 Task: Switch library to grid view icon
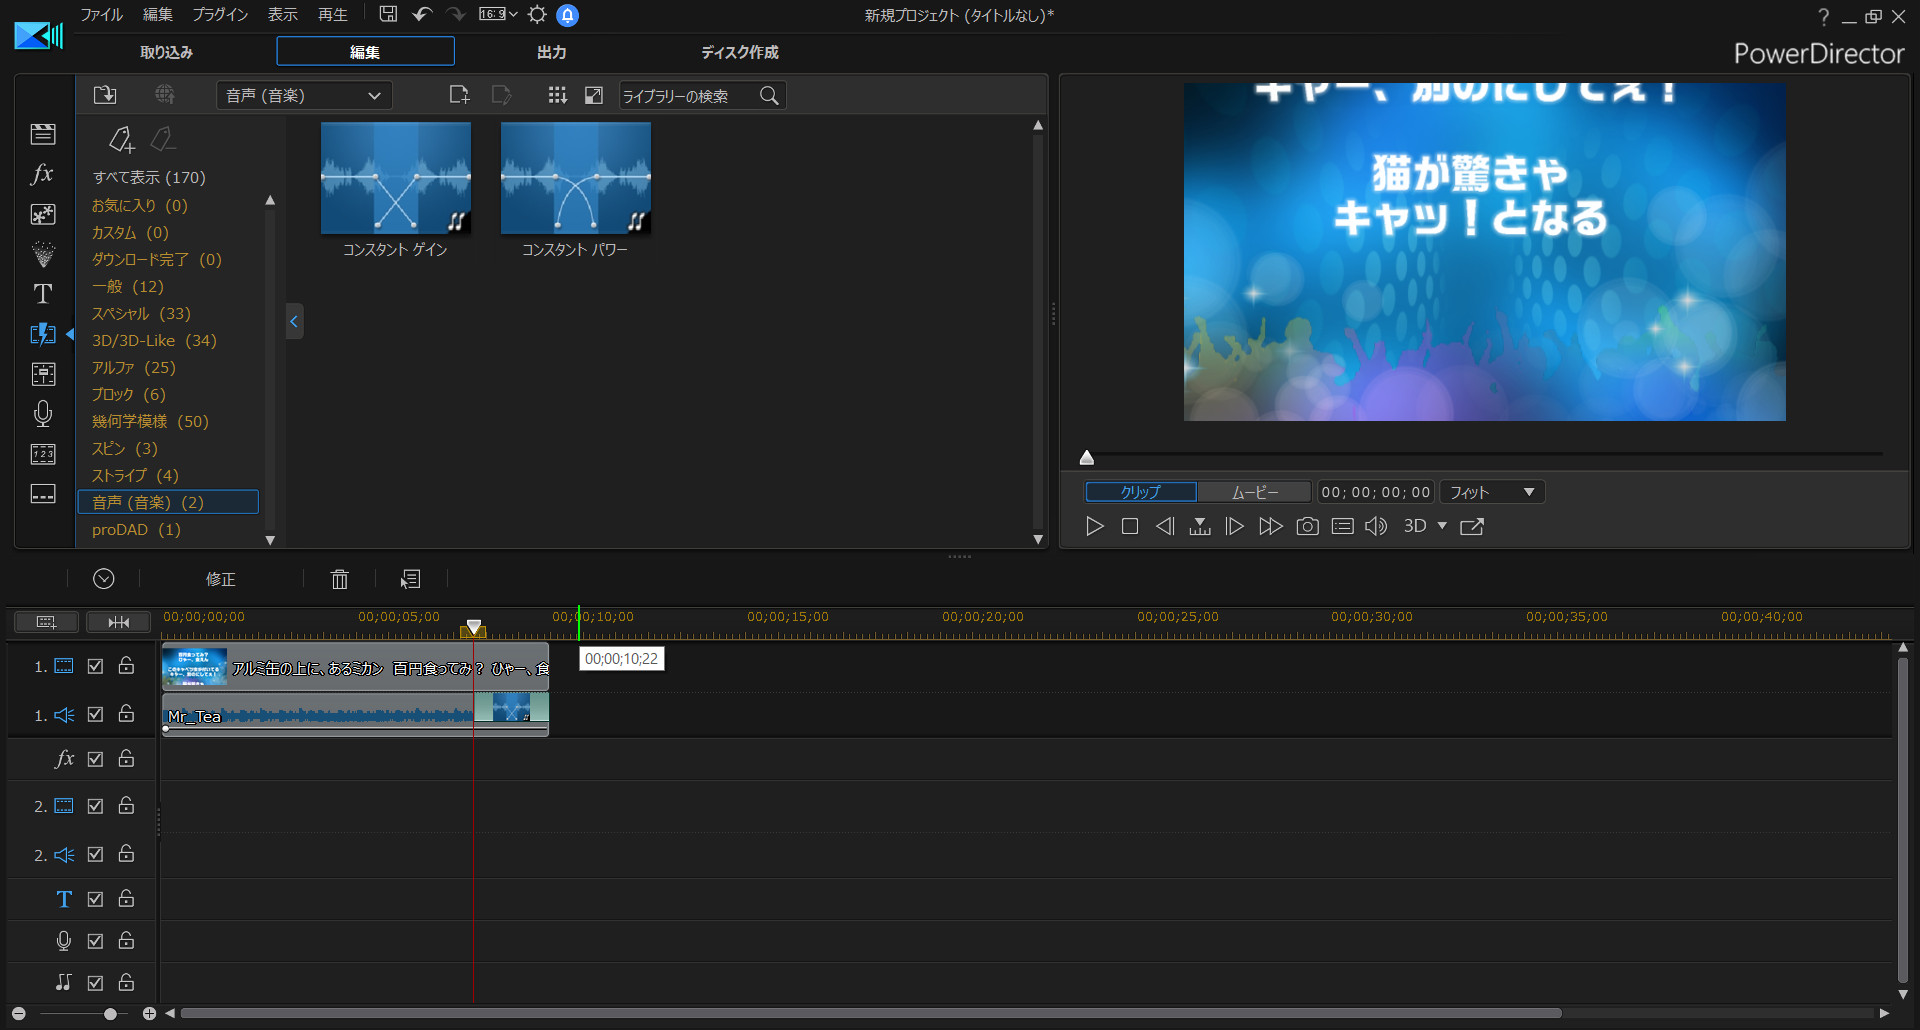point(558,95)
